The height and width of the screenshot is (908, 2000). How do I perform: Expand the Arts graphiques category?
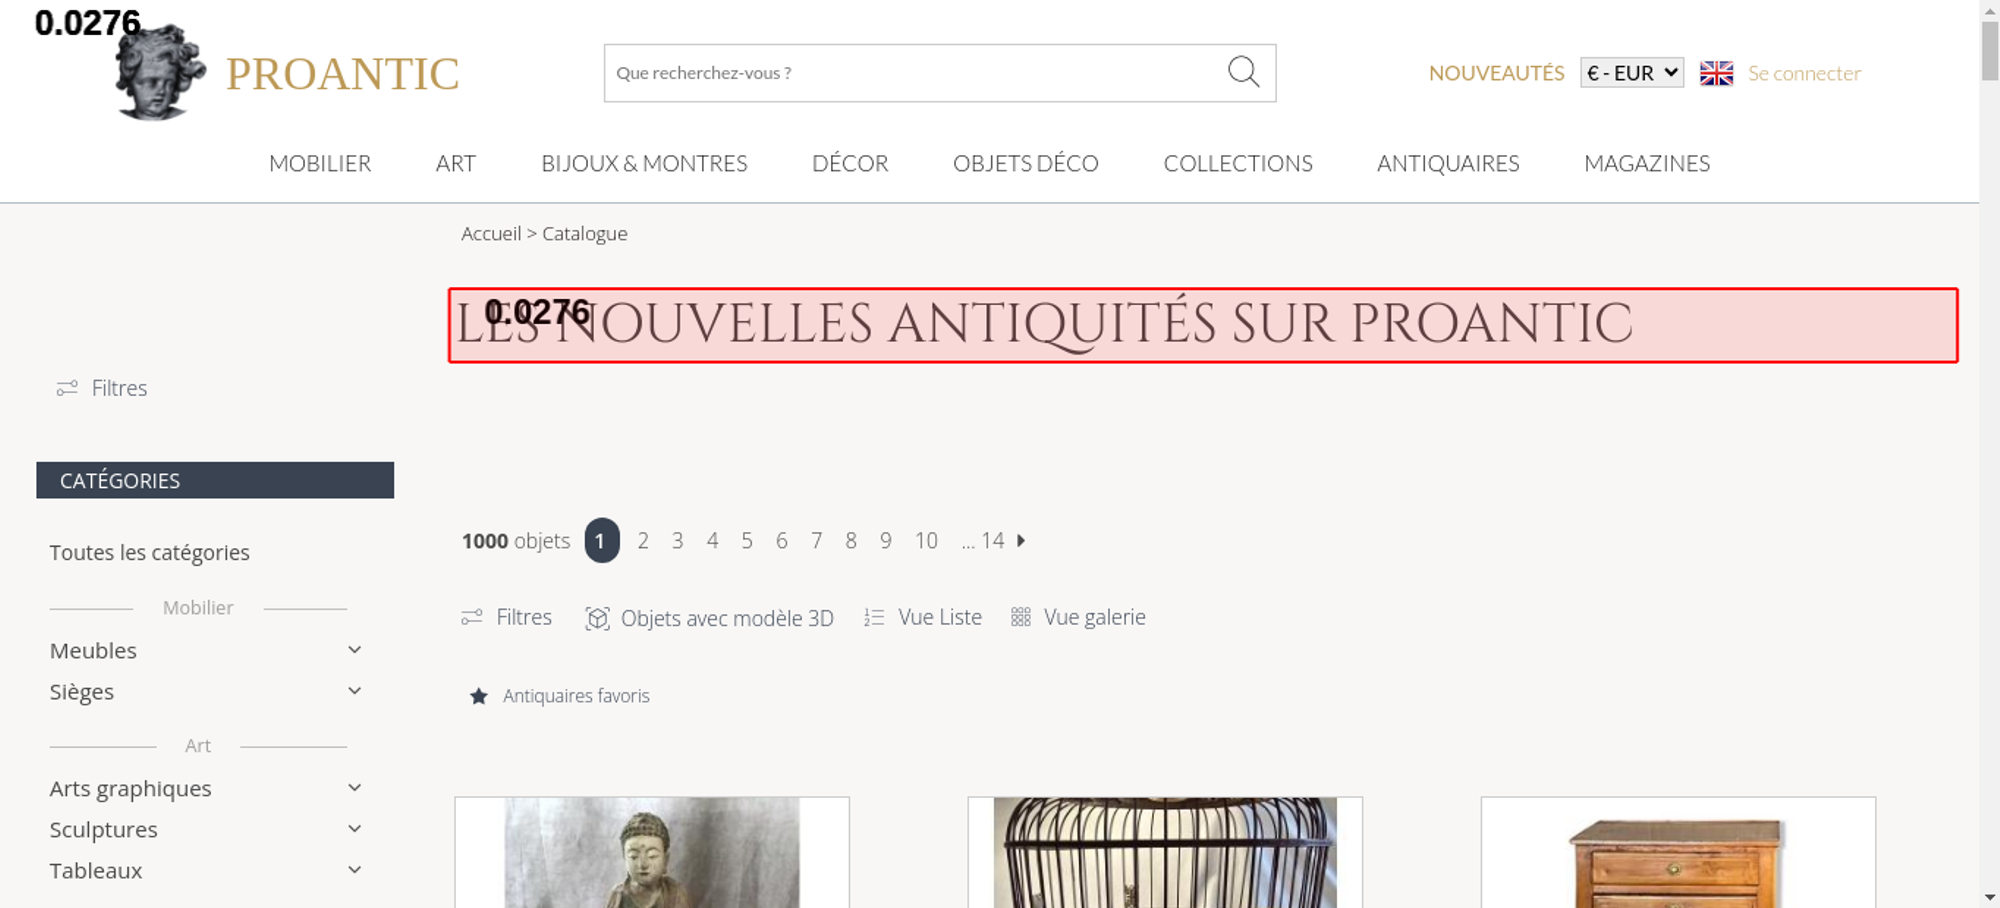pyautogui.click(x=354, y=788)
